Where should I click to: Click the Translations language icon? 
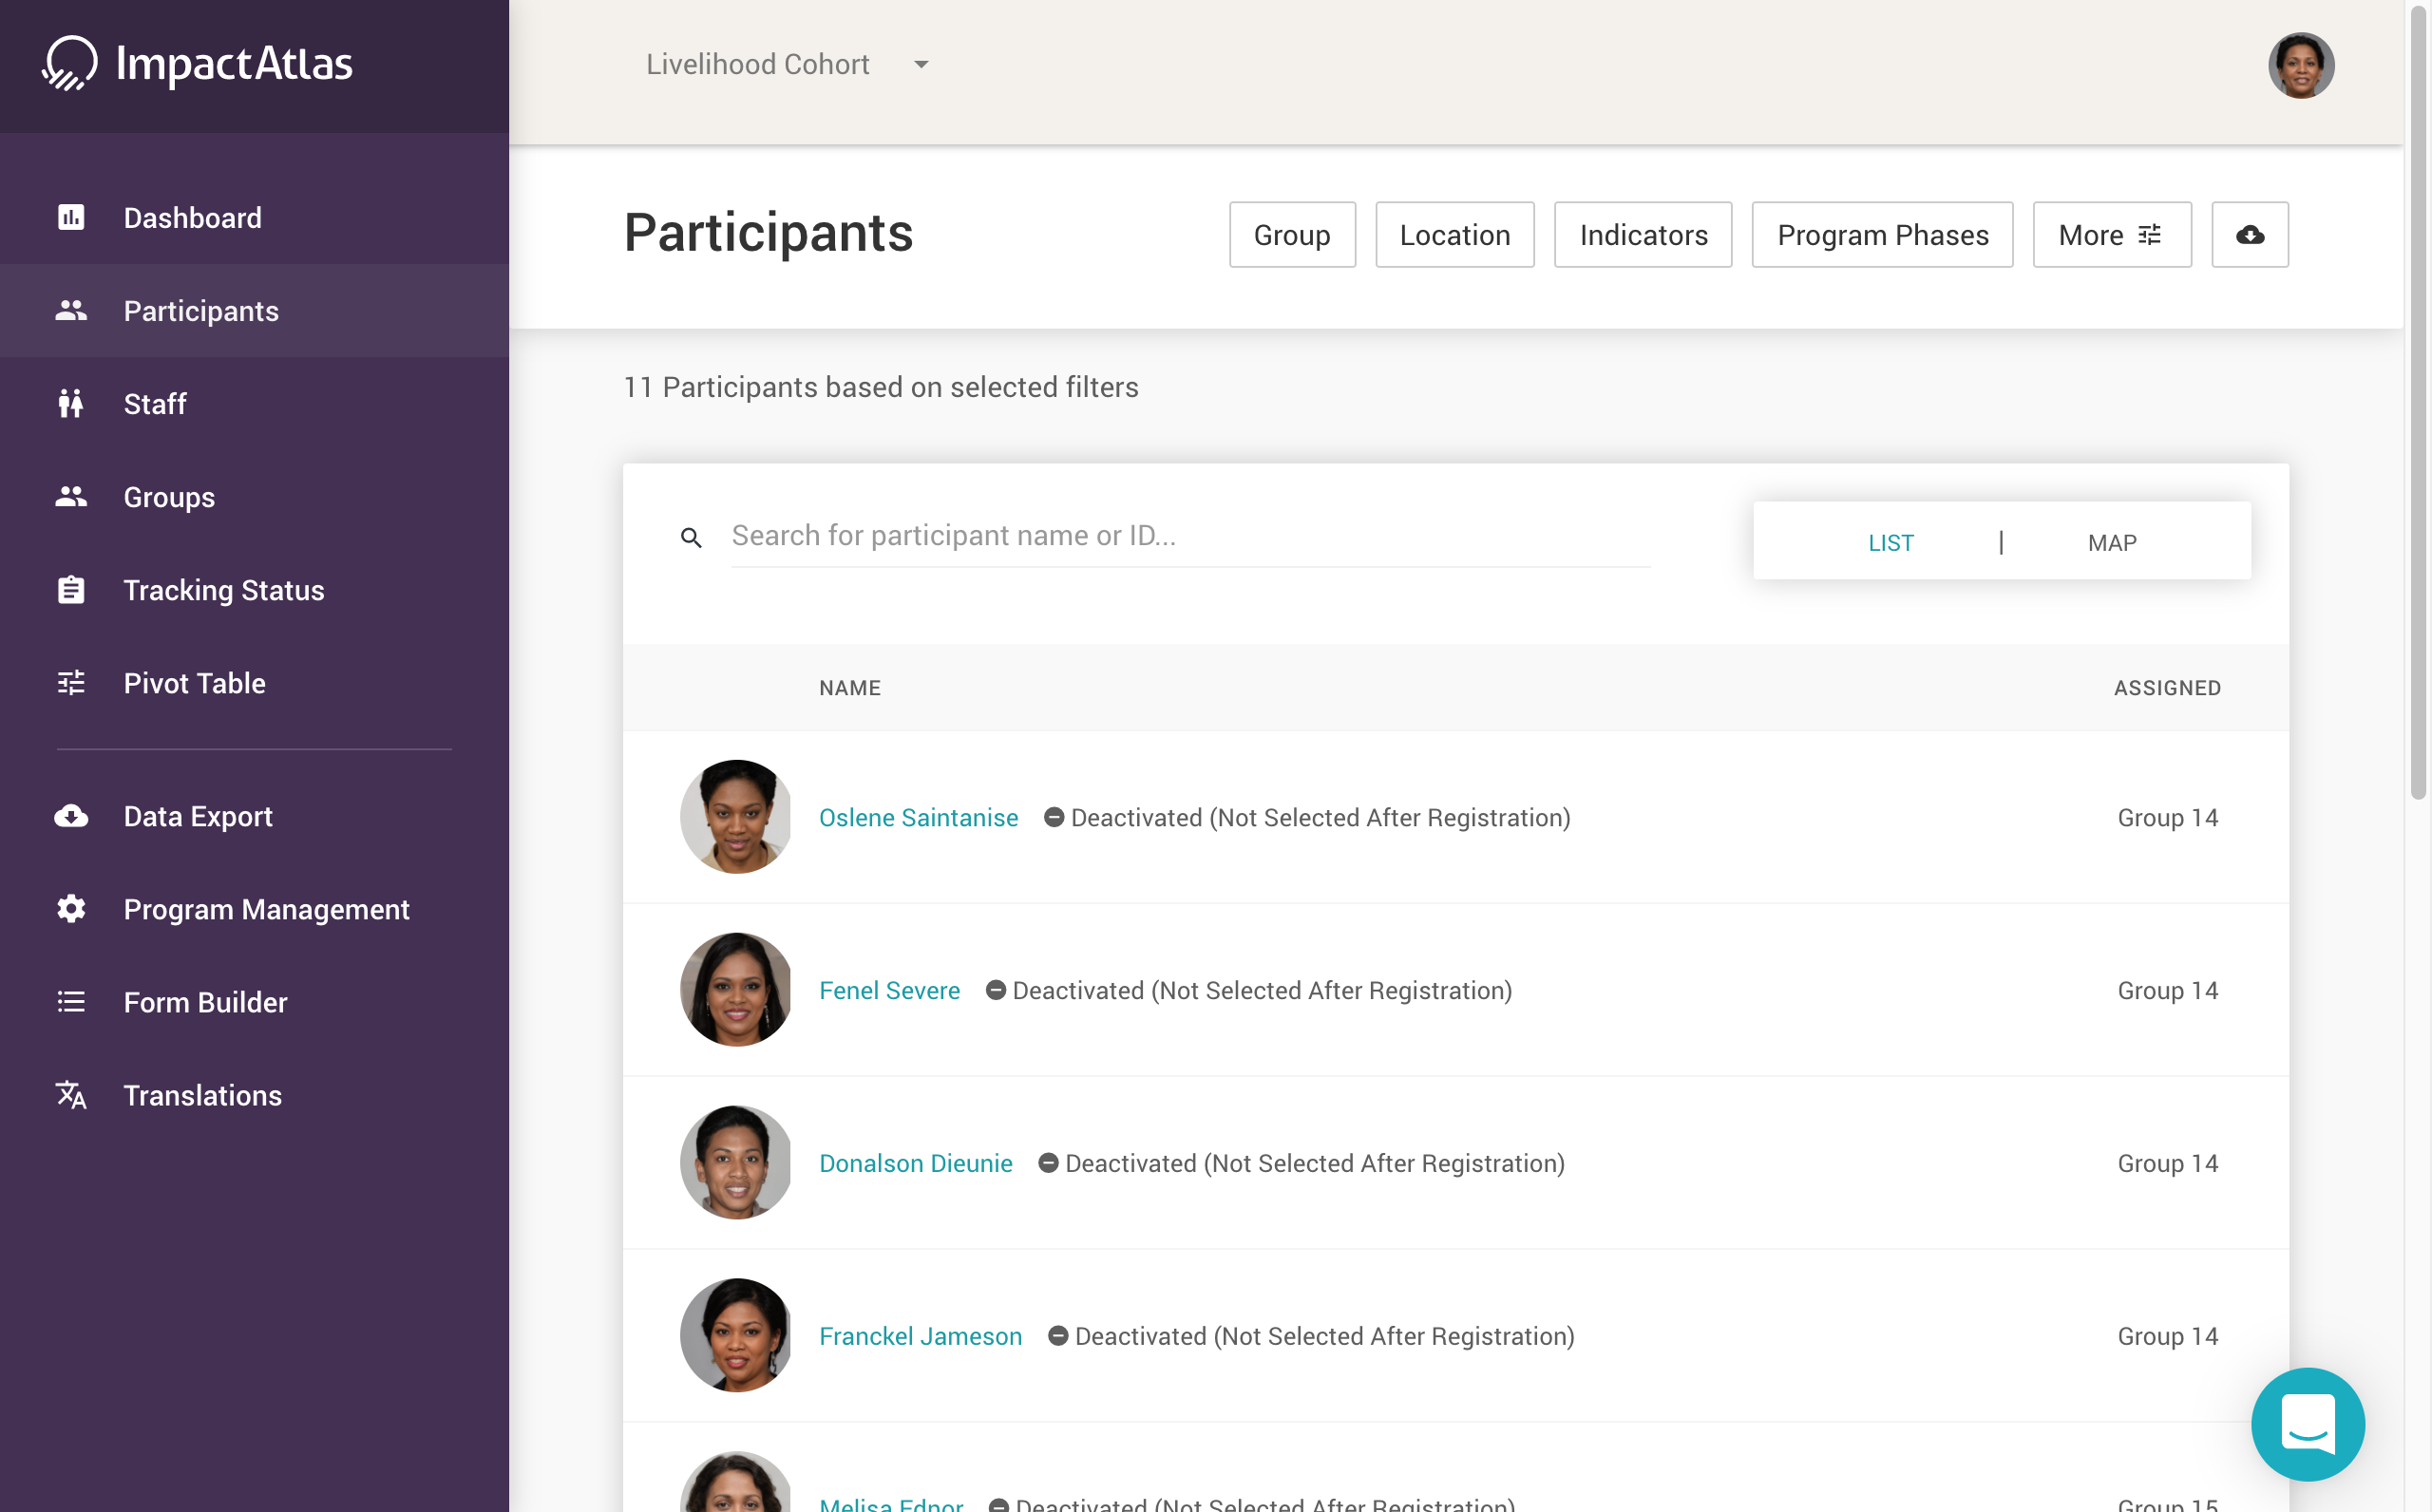click(x=71, y=1095)
